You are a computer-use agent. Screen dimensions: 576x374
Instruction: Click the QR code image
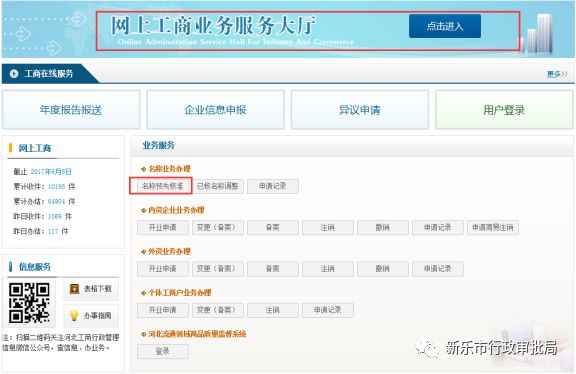coord(29,302)
